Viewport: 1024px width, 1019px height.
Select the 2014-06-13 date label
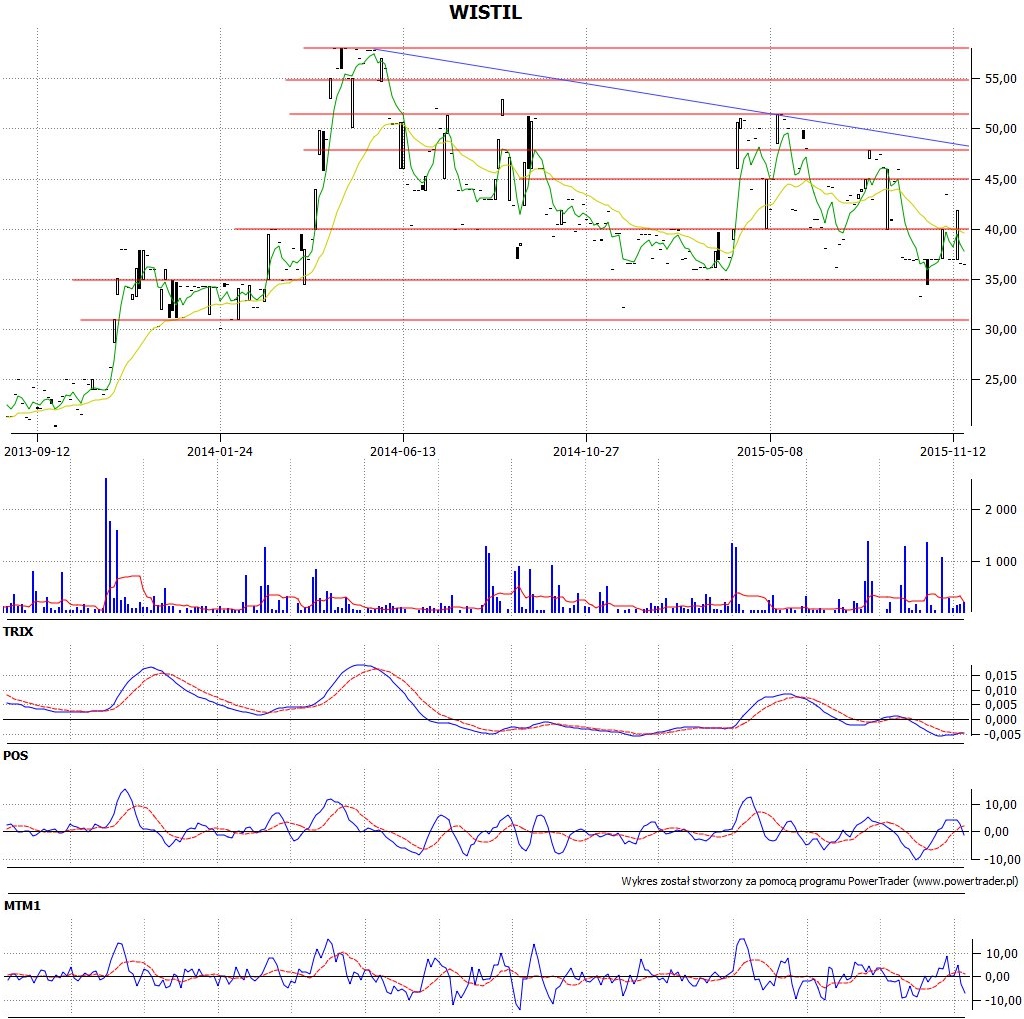click(x=403, y=451)
